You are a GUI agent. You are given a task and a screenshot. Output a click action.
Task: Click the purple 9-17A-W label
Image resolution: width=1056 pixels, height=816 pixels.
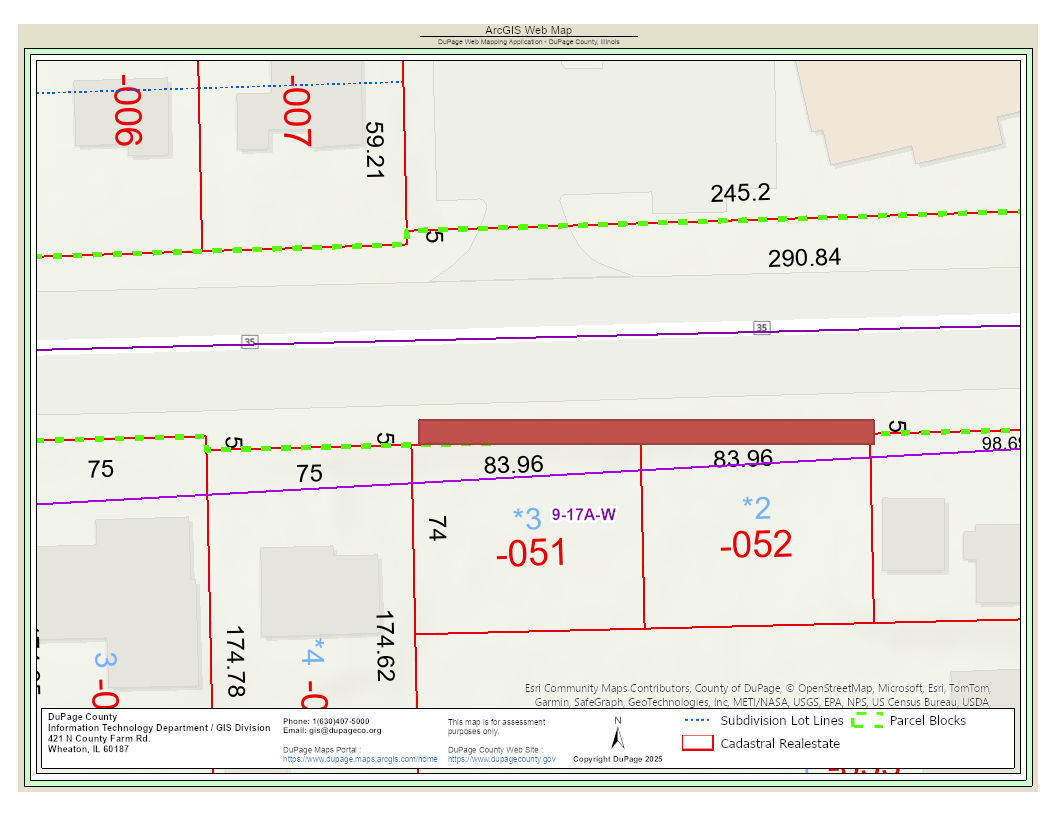583,516
